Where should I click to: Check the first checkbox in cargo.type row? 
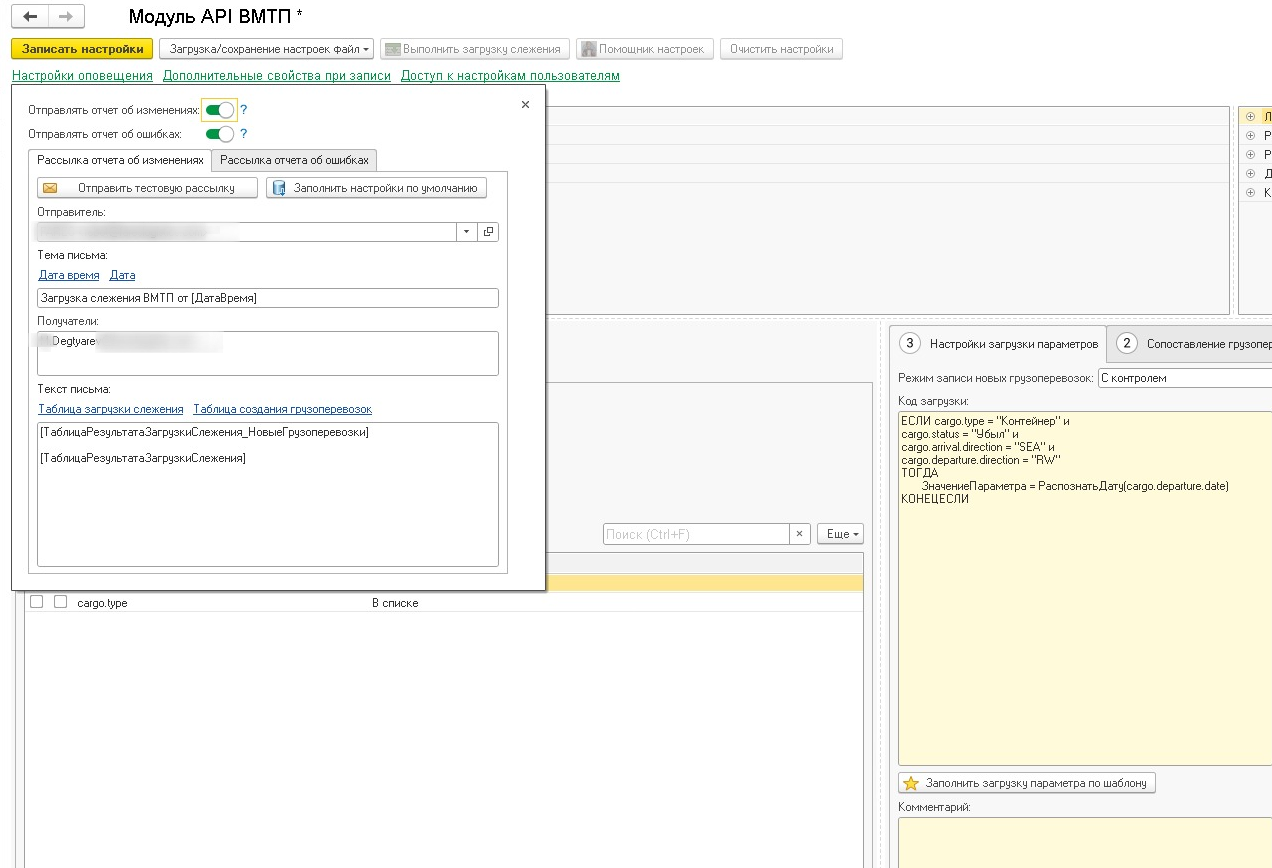pos(37,602)
